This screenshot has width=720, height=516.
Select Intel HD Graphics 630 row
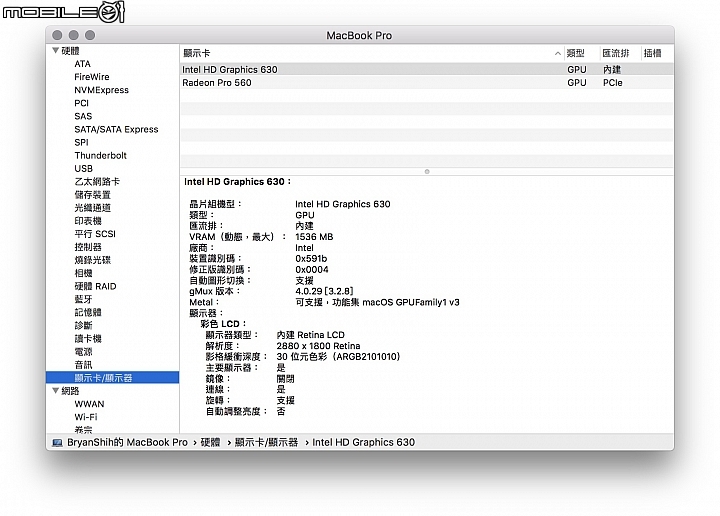pos(427,69)
